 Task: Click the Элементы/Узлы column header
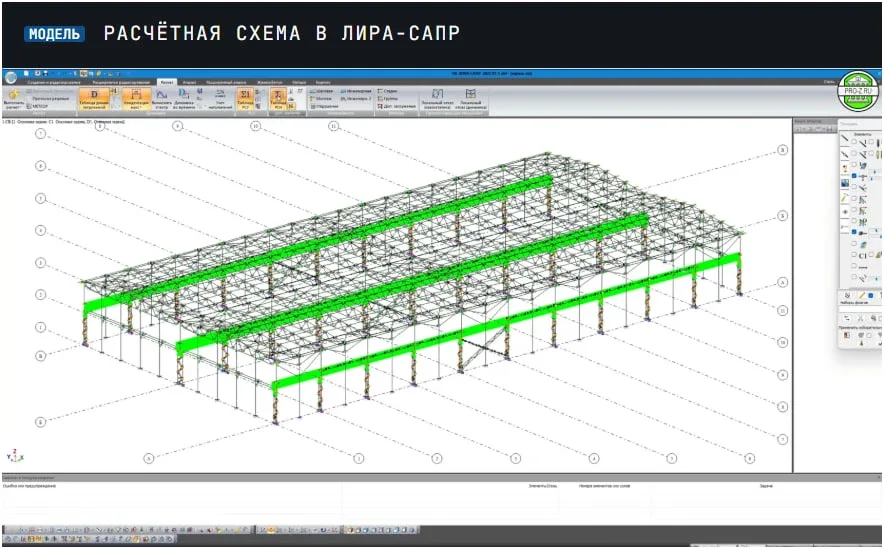pos(542,485)
